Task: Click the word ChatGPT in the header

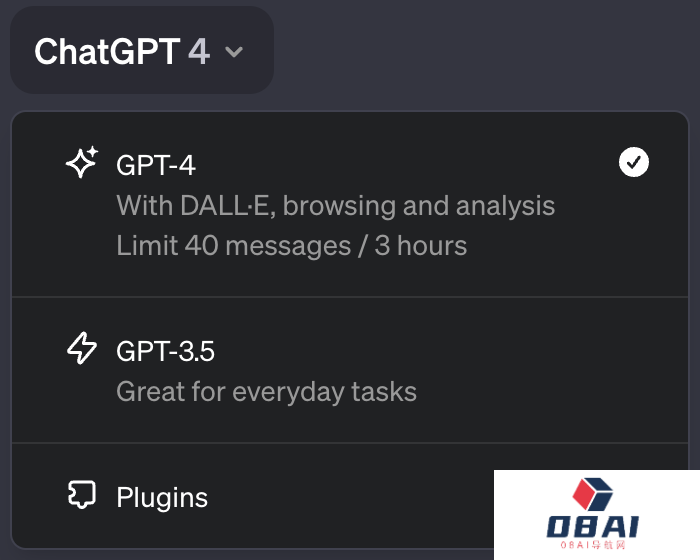Action: point(107,51)
